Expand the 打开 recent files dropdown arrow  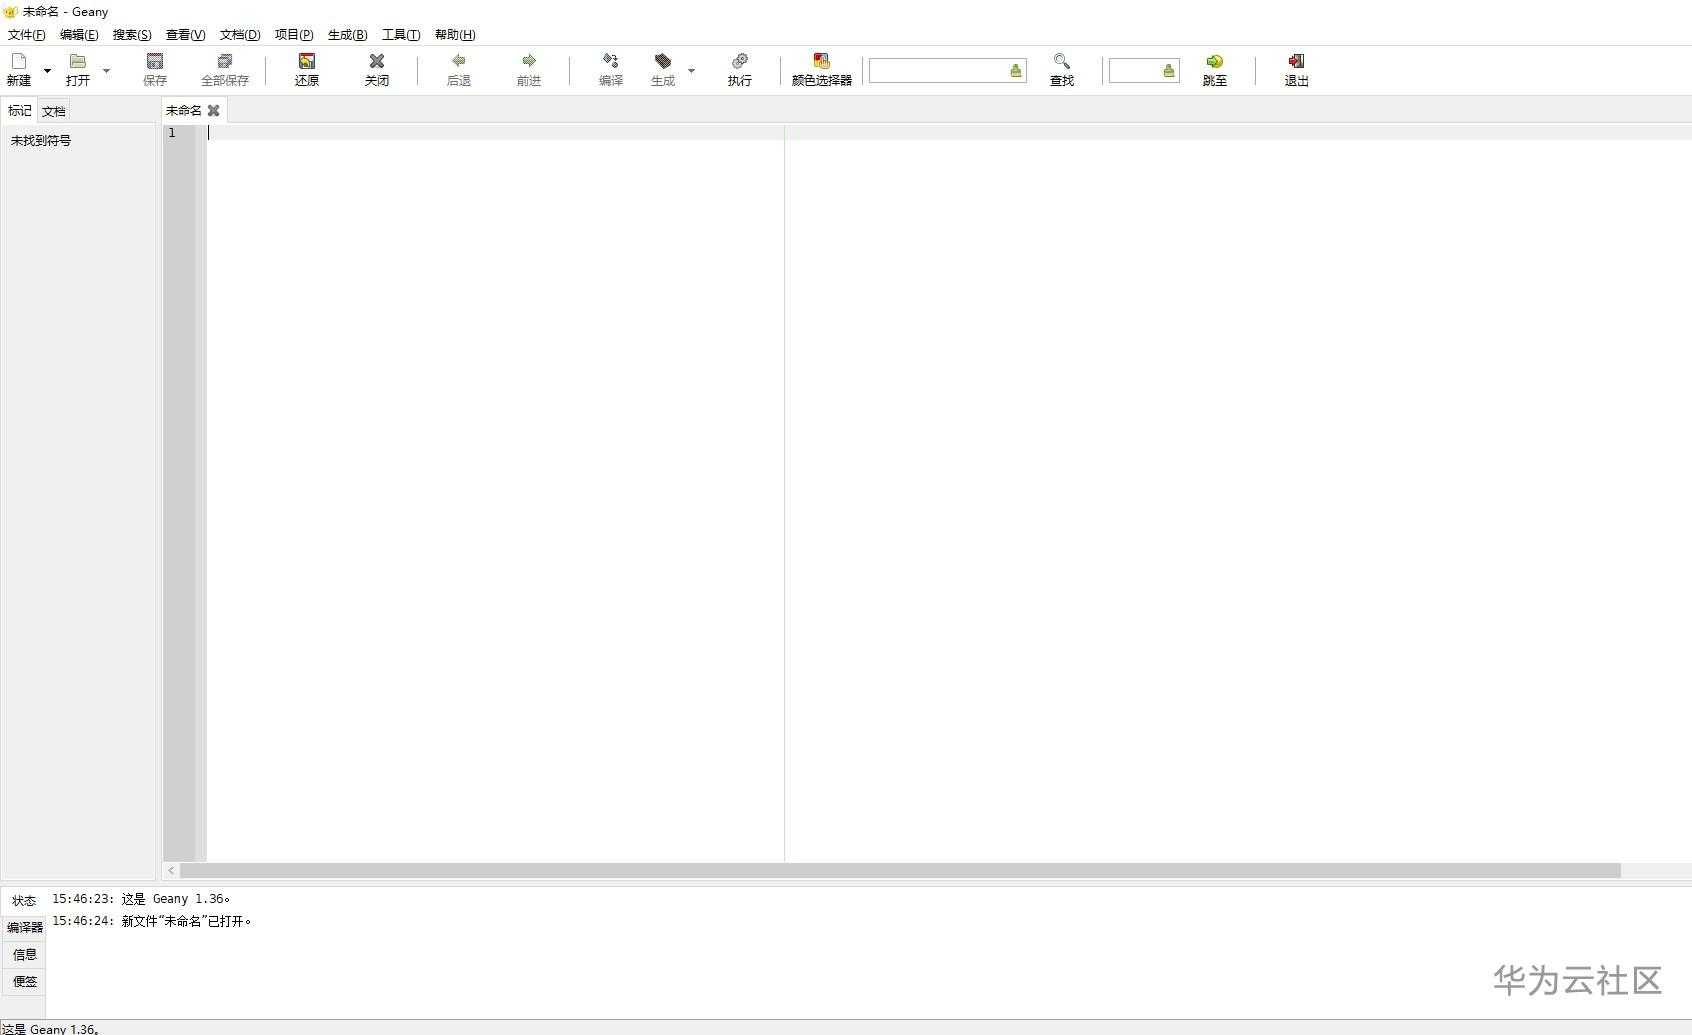(x=107, y=71)
